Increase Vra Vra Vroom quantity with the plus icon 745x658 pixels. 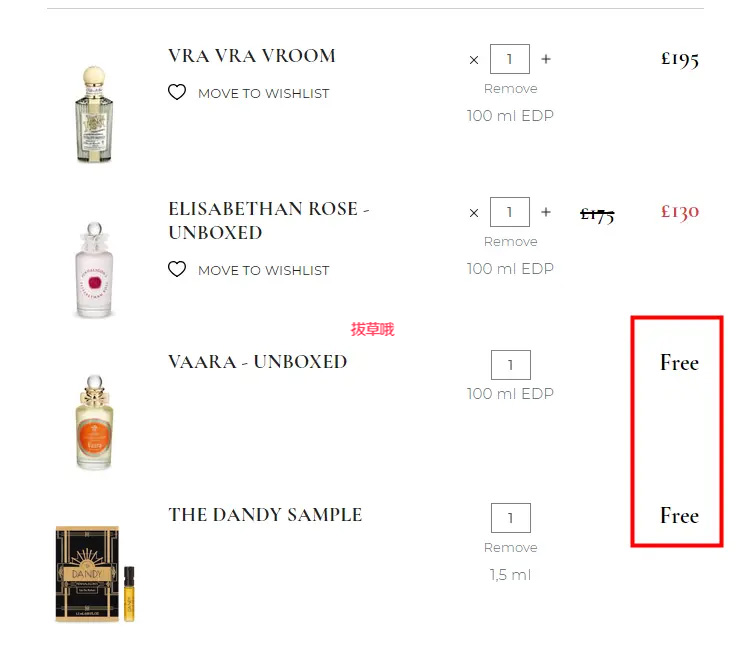tap(546, 59)
